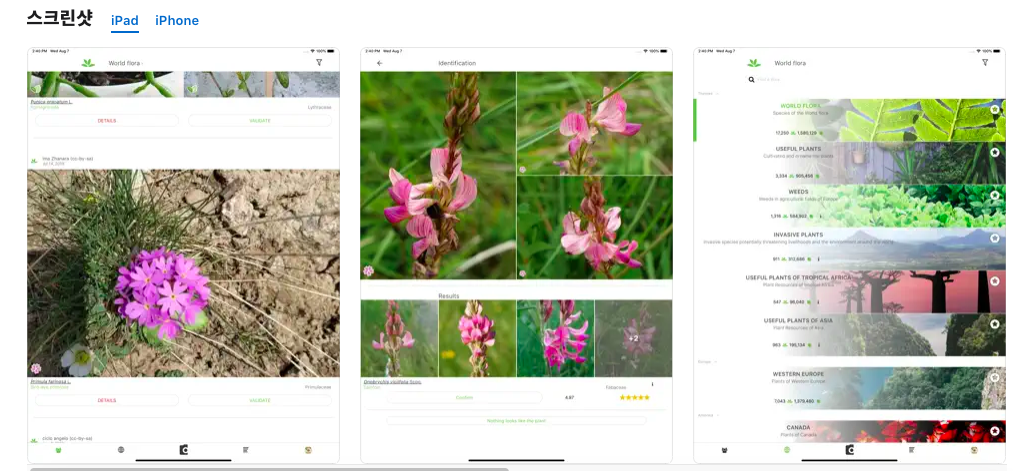Collapse the Europe section header

coord(708,361)
